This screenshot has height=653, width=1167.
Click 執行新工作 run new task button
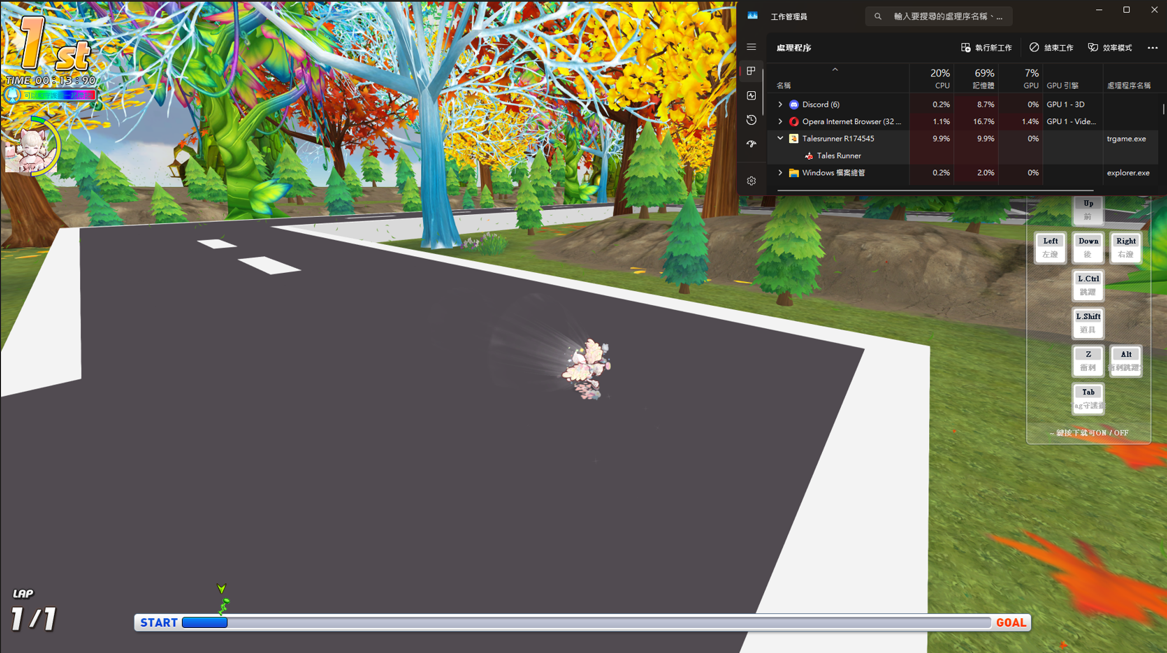tap(986, 48)
